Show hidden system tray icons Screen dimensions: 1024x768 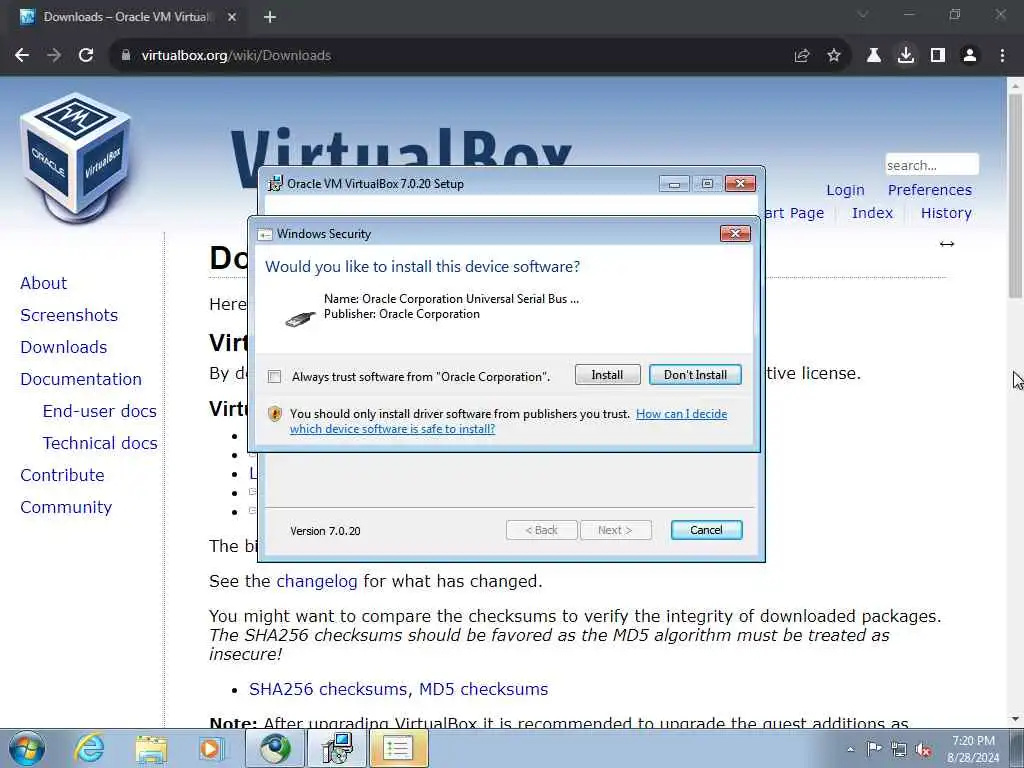[850, 750]
